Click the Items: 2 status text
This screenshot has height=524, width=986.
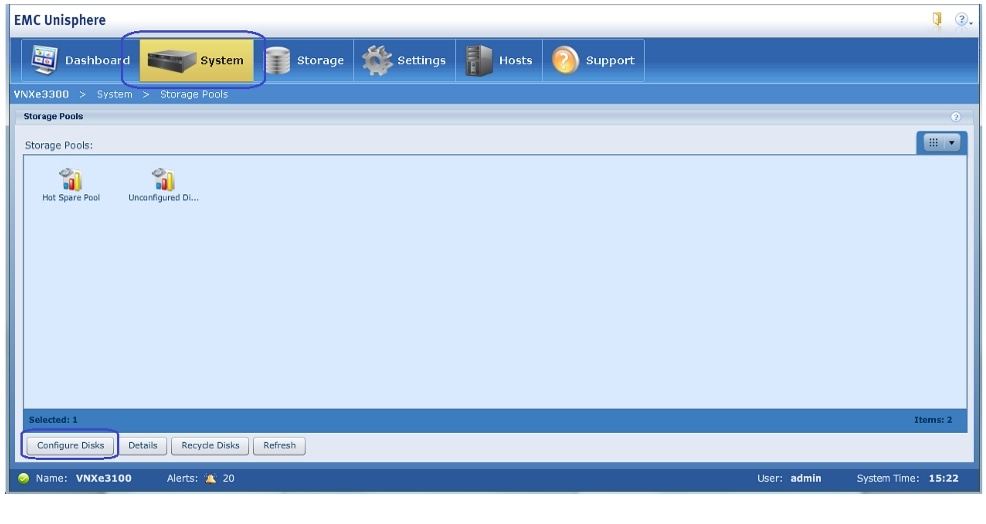(x=933, y=420)
